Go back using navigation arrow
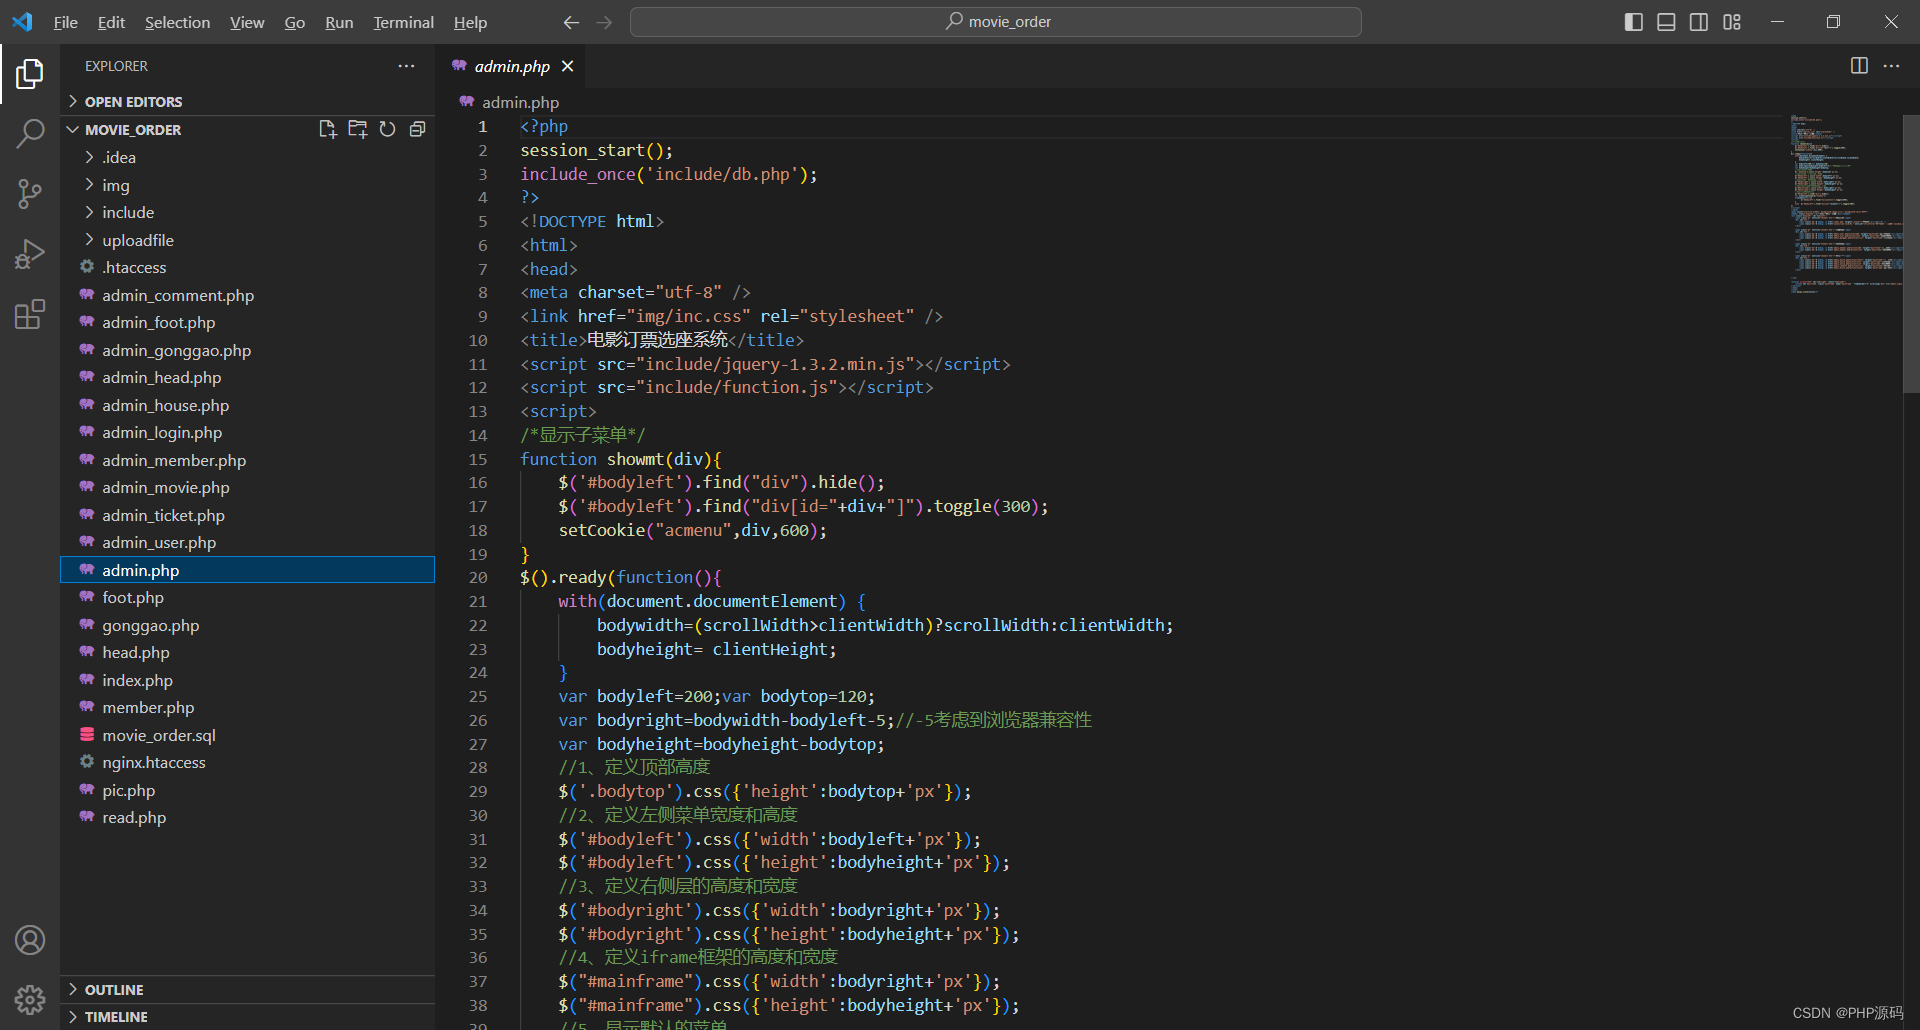Screen dimensions: 1920x1030 click(x=571, y=22)
